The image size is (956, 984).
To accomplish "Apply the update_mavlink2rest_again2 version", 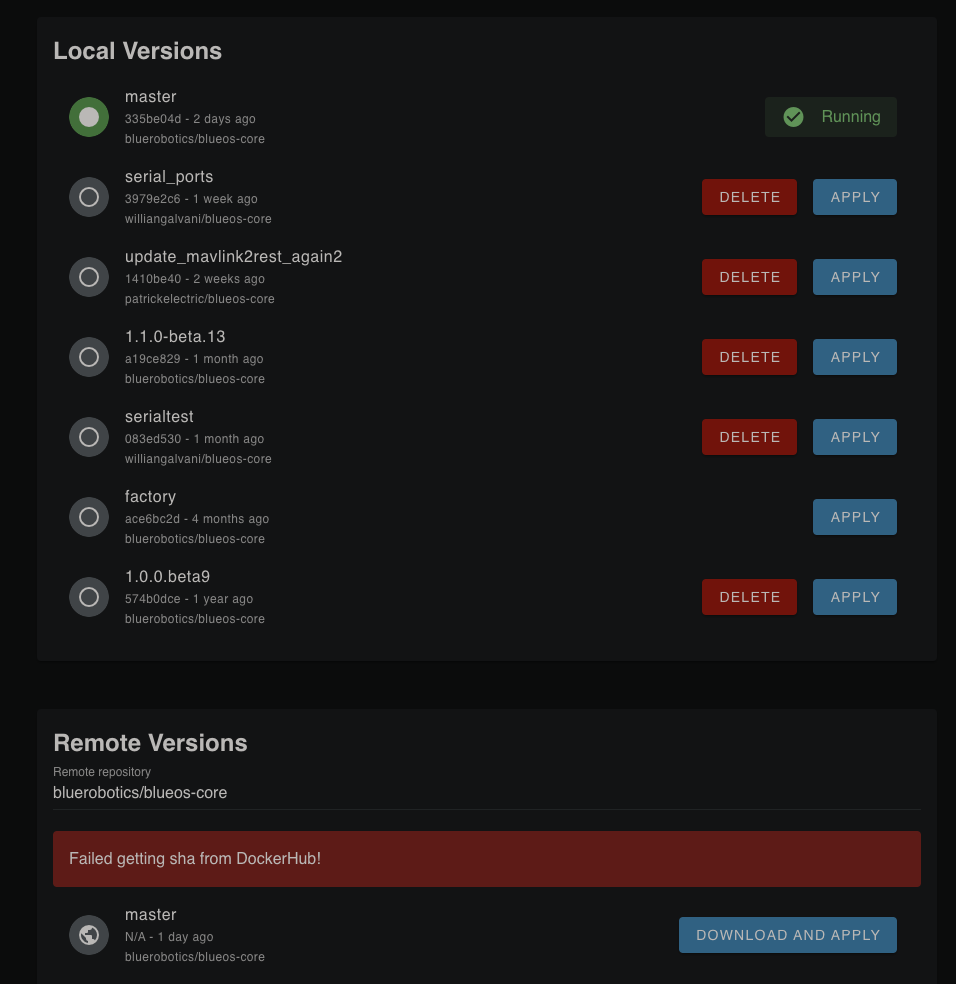I will click(x=854, y=276).
